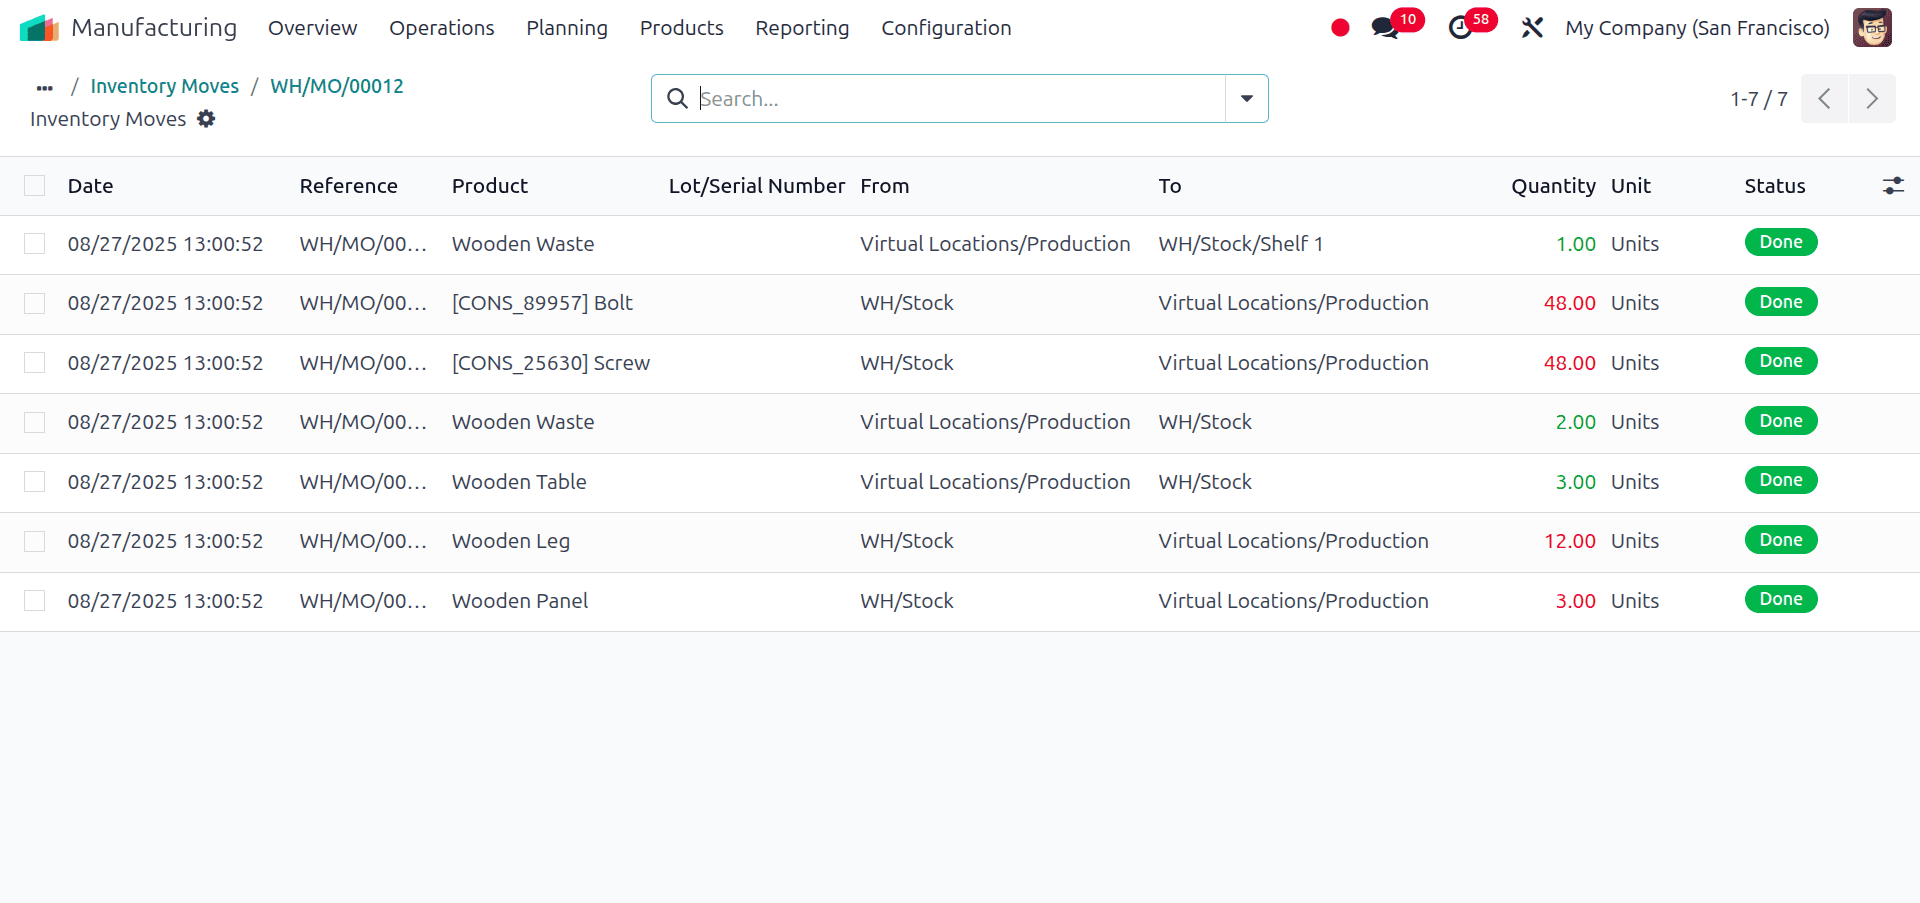This screenshot has width=1920, height=903.
Task: Click the red recording status dot
Action: coord(1340,28)
